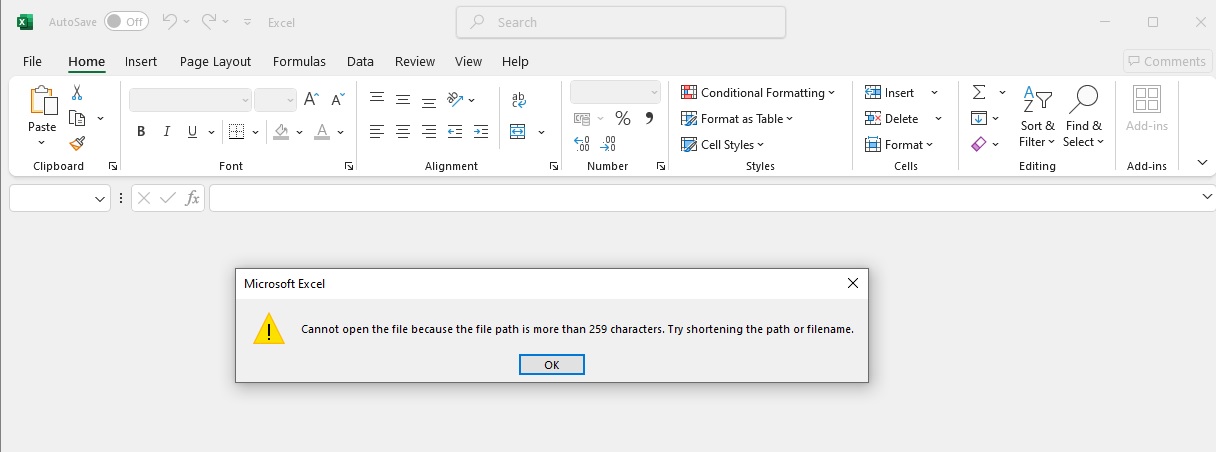Viewport: 1216px width, 452px height.
Task: Toggle Underline formatting
Action: 191,131
